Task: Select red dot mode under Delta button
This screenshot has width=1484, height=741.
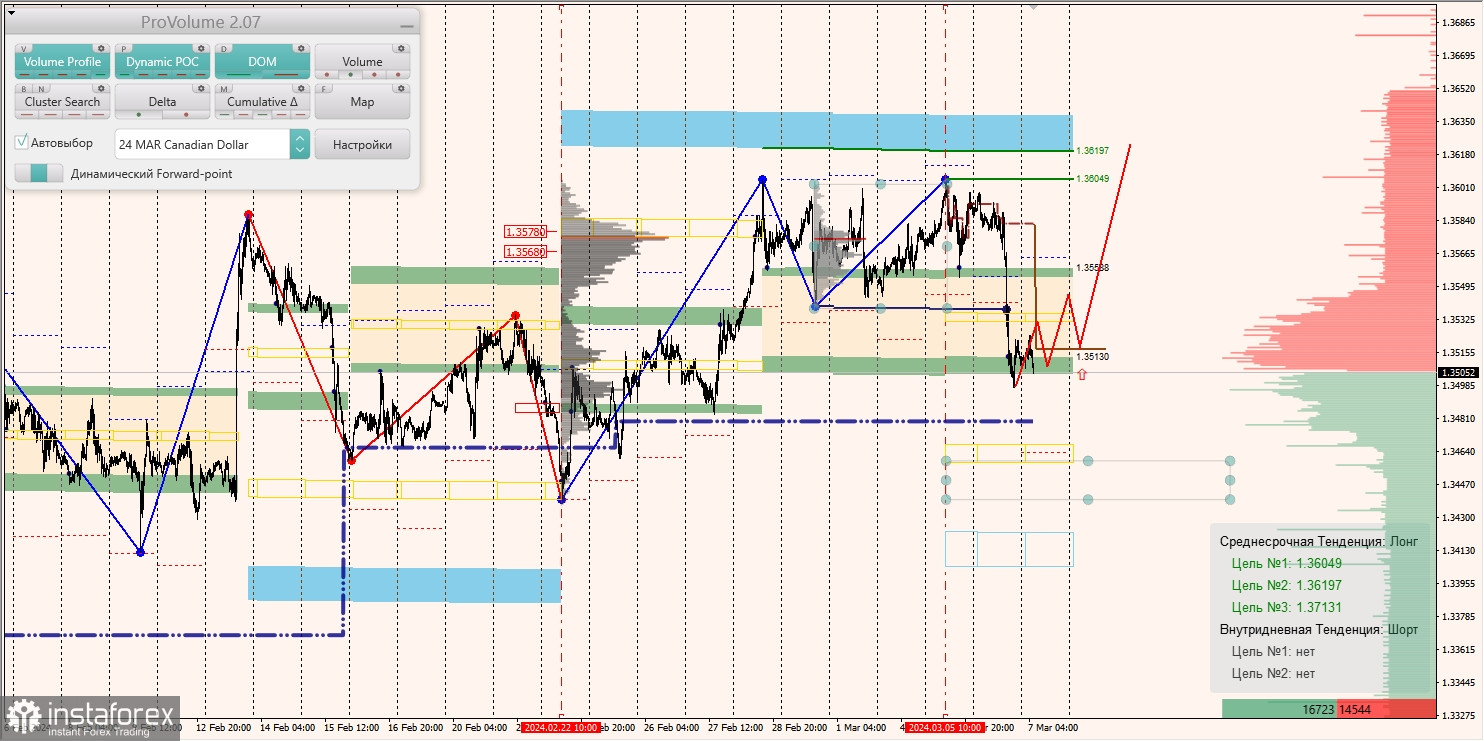Action: (x=186, y=114)
